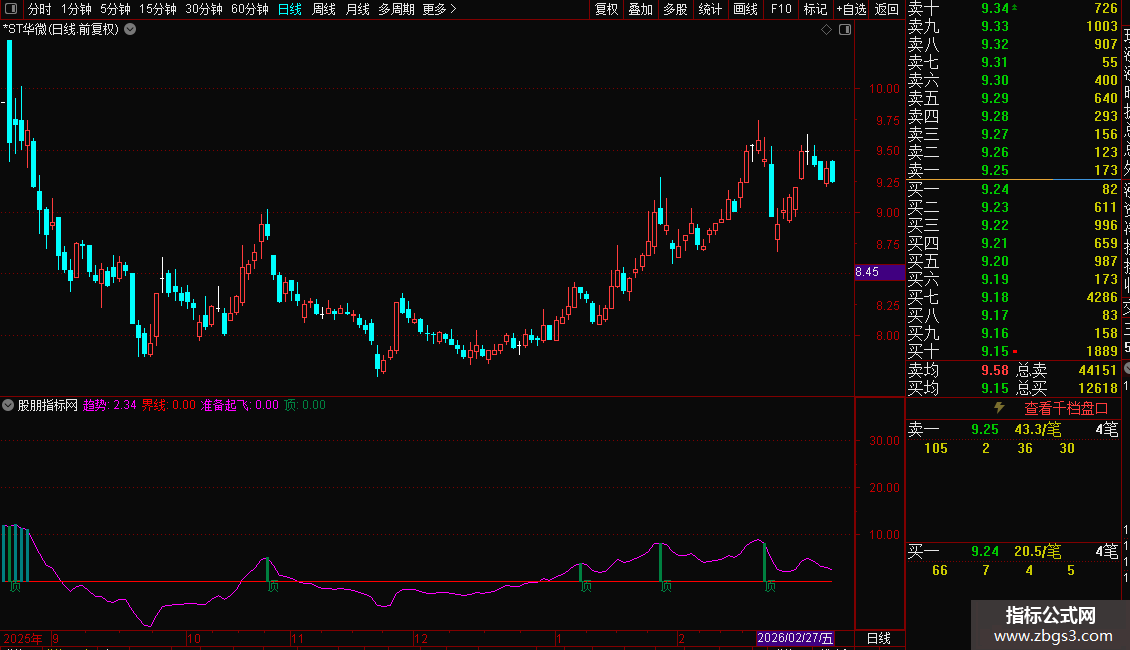Click the diamond icon above the price chart
Image resolution: width=1130 pixels, height=650 pixels.
(x=826, y=30)
